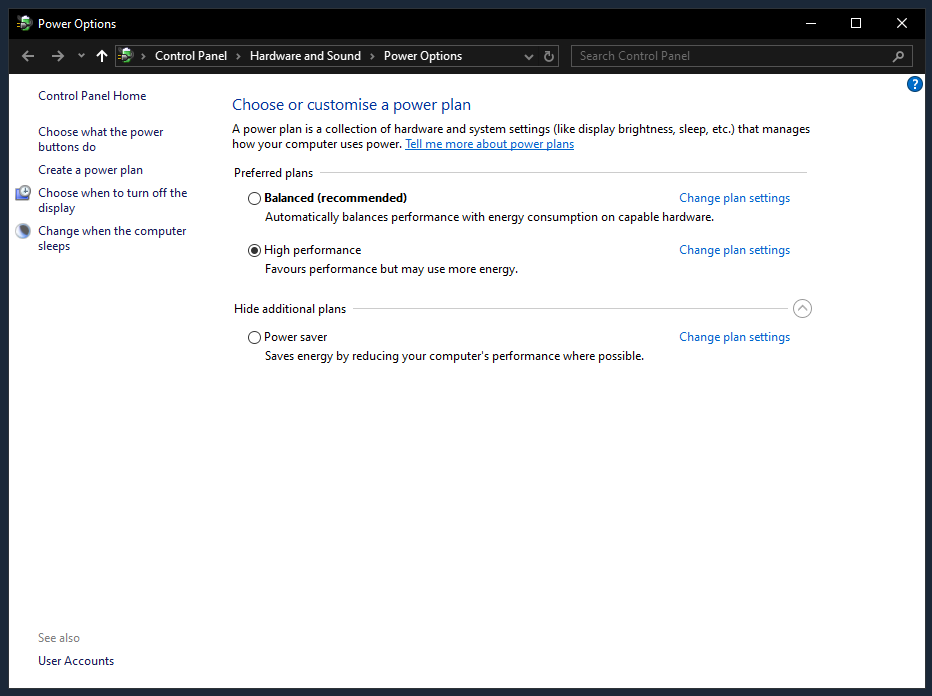Screen dimensions: 932x696
Task: Click the back navigation arrow
Action: [x=28, y=56]
